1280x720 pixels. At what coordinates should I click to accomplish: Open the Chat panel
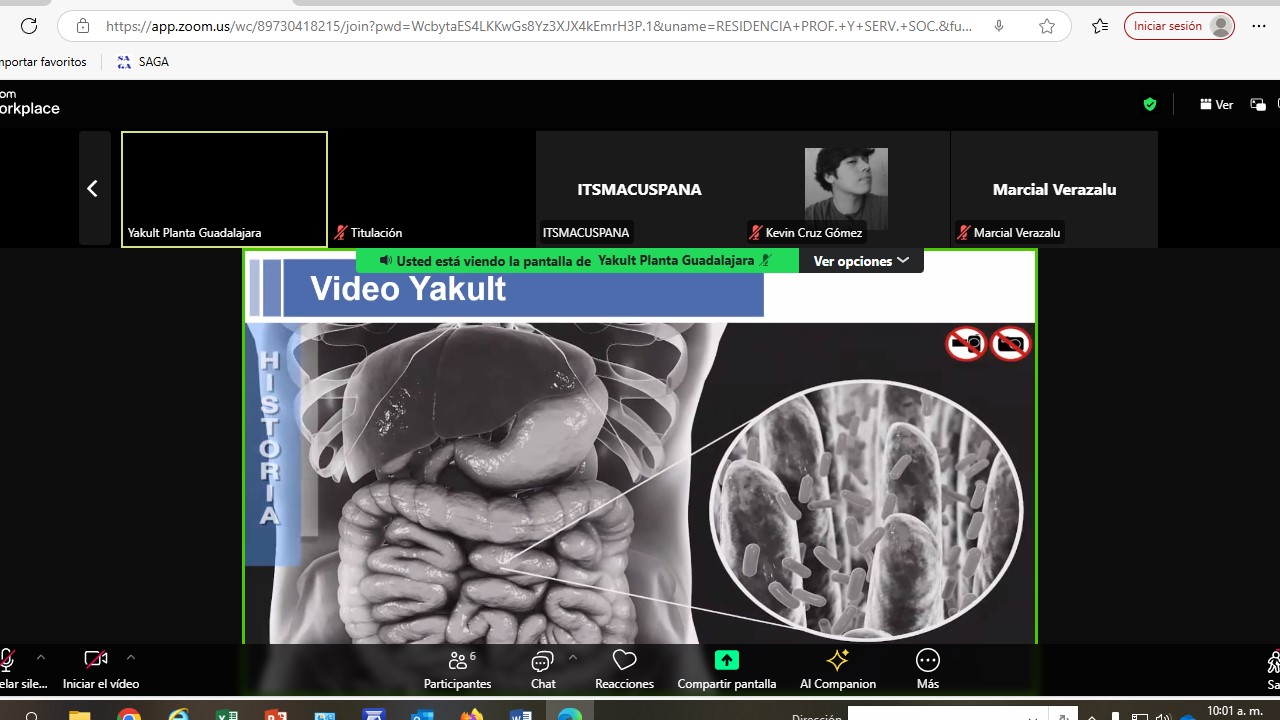543,670
